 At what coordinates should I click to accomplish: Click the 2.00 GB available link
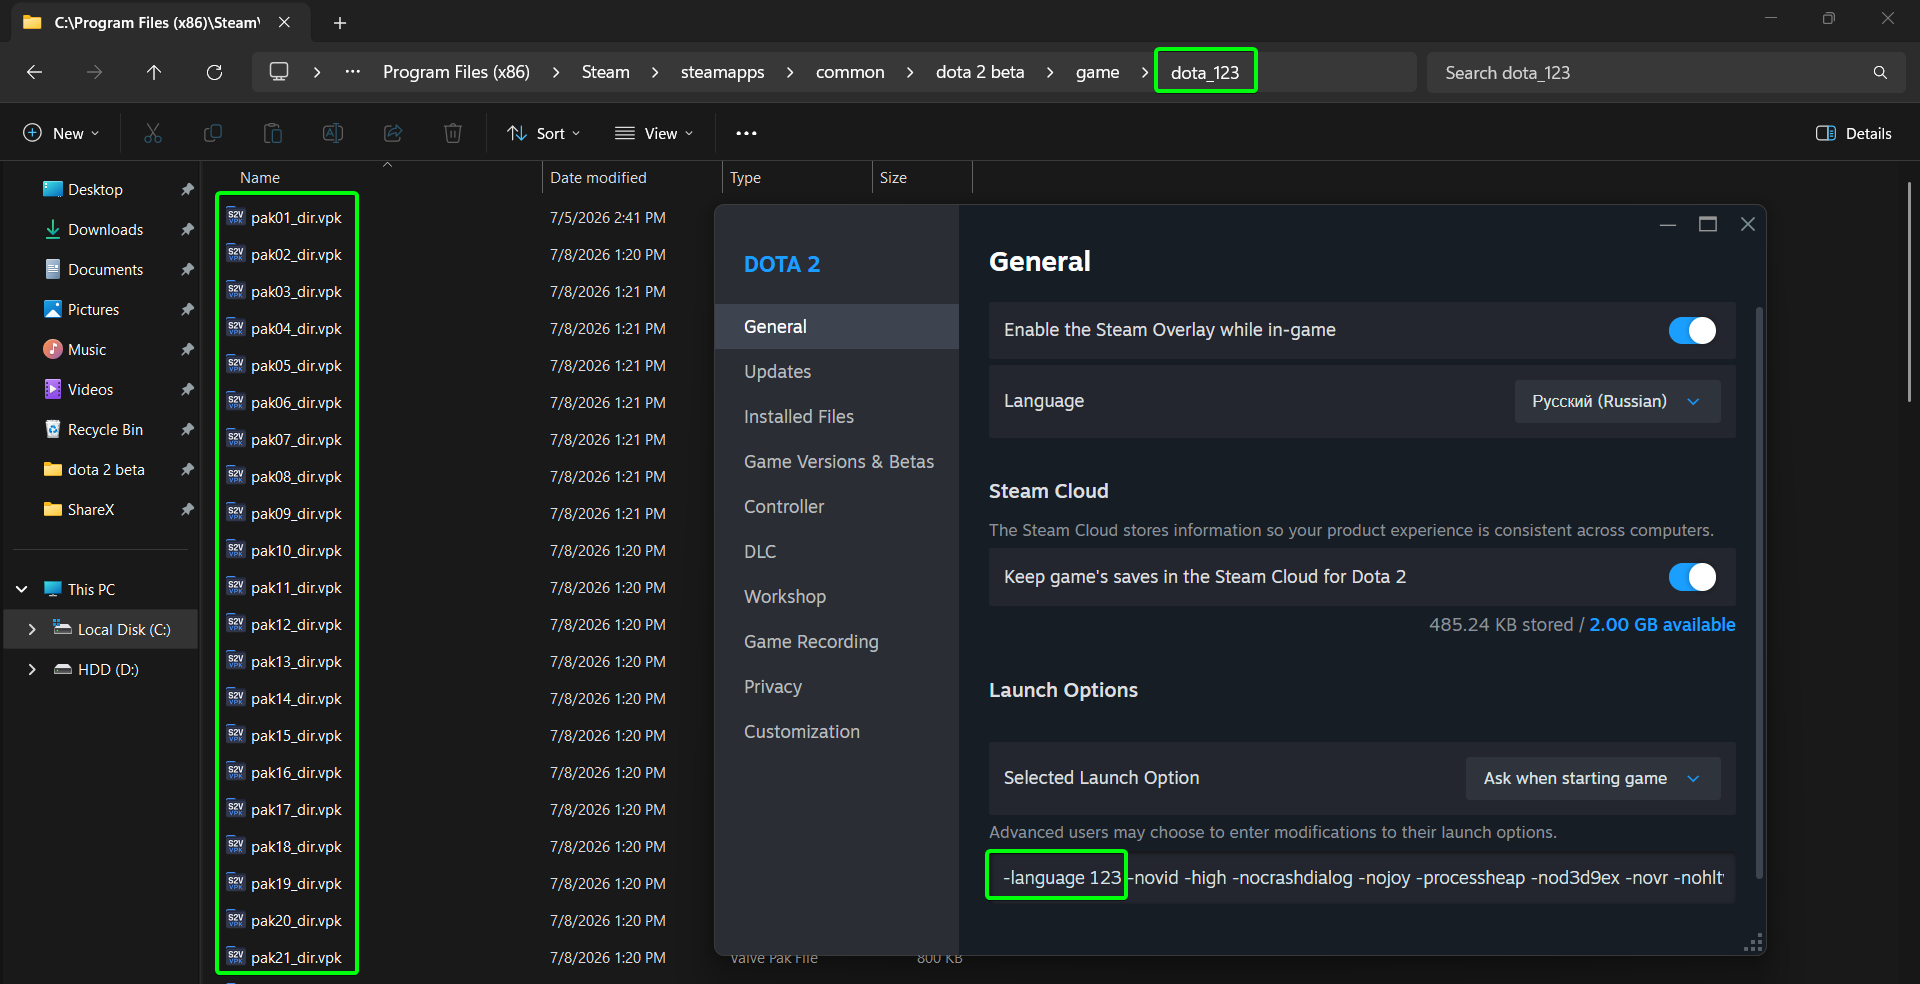[1662, 625]
